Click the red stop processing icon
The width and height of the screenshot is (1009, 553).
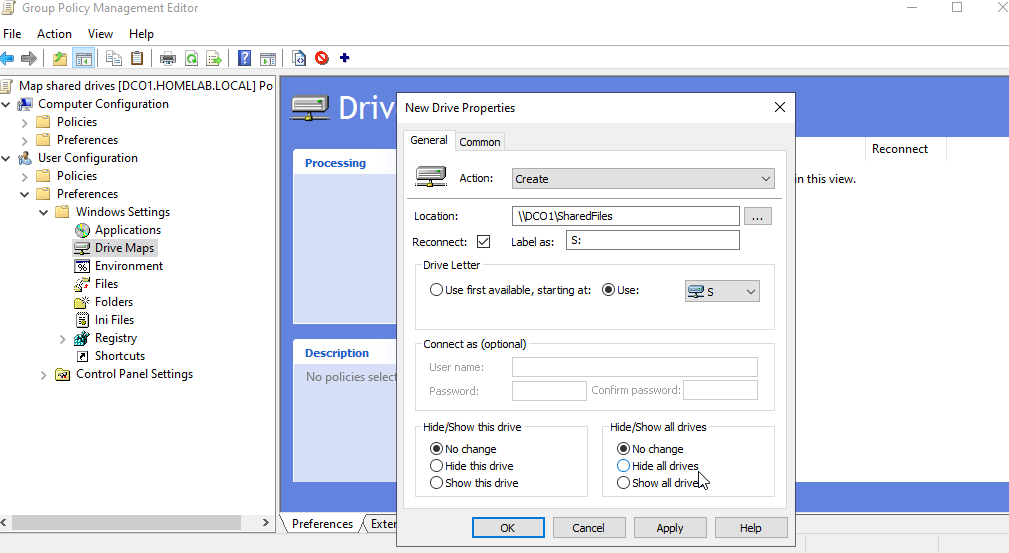(322, 58)
